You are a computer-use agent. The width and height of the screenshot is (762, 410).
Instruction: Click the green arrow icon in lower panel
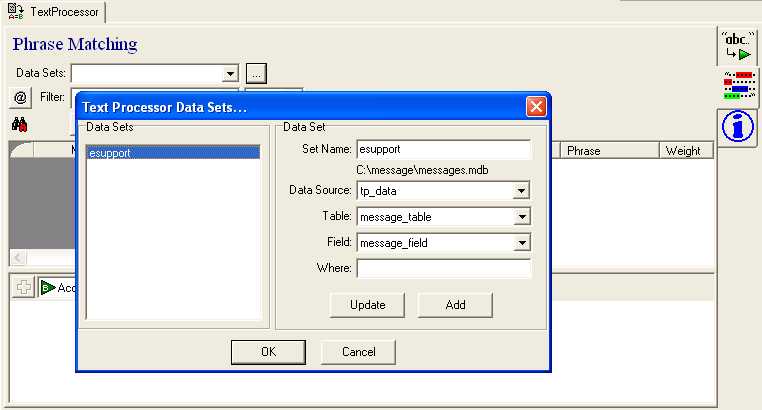click(46, 288)
